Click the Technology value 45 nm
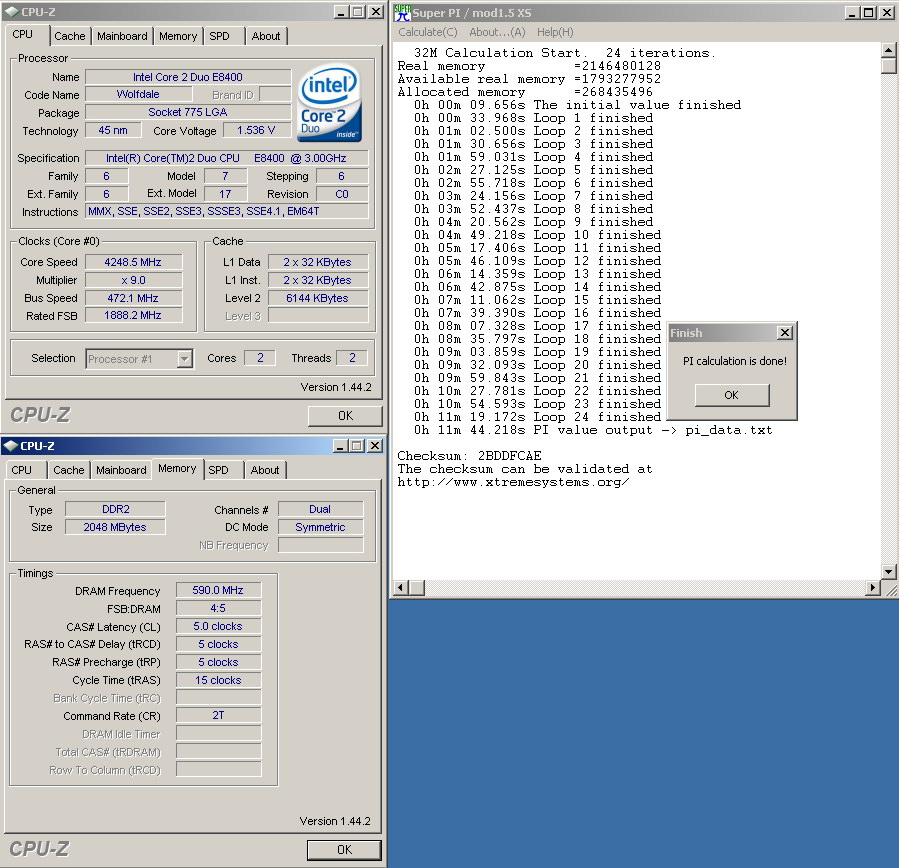Viewport: 899px width, 868px height. [x=113, y=130]
